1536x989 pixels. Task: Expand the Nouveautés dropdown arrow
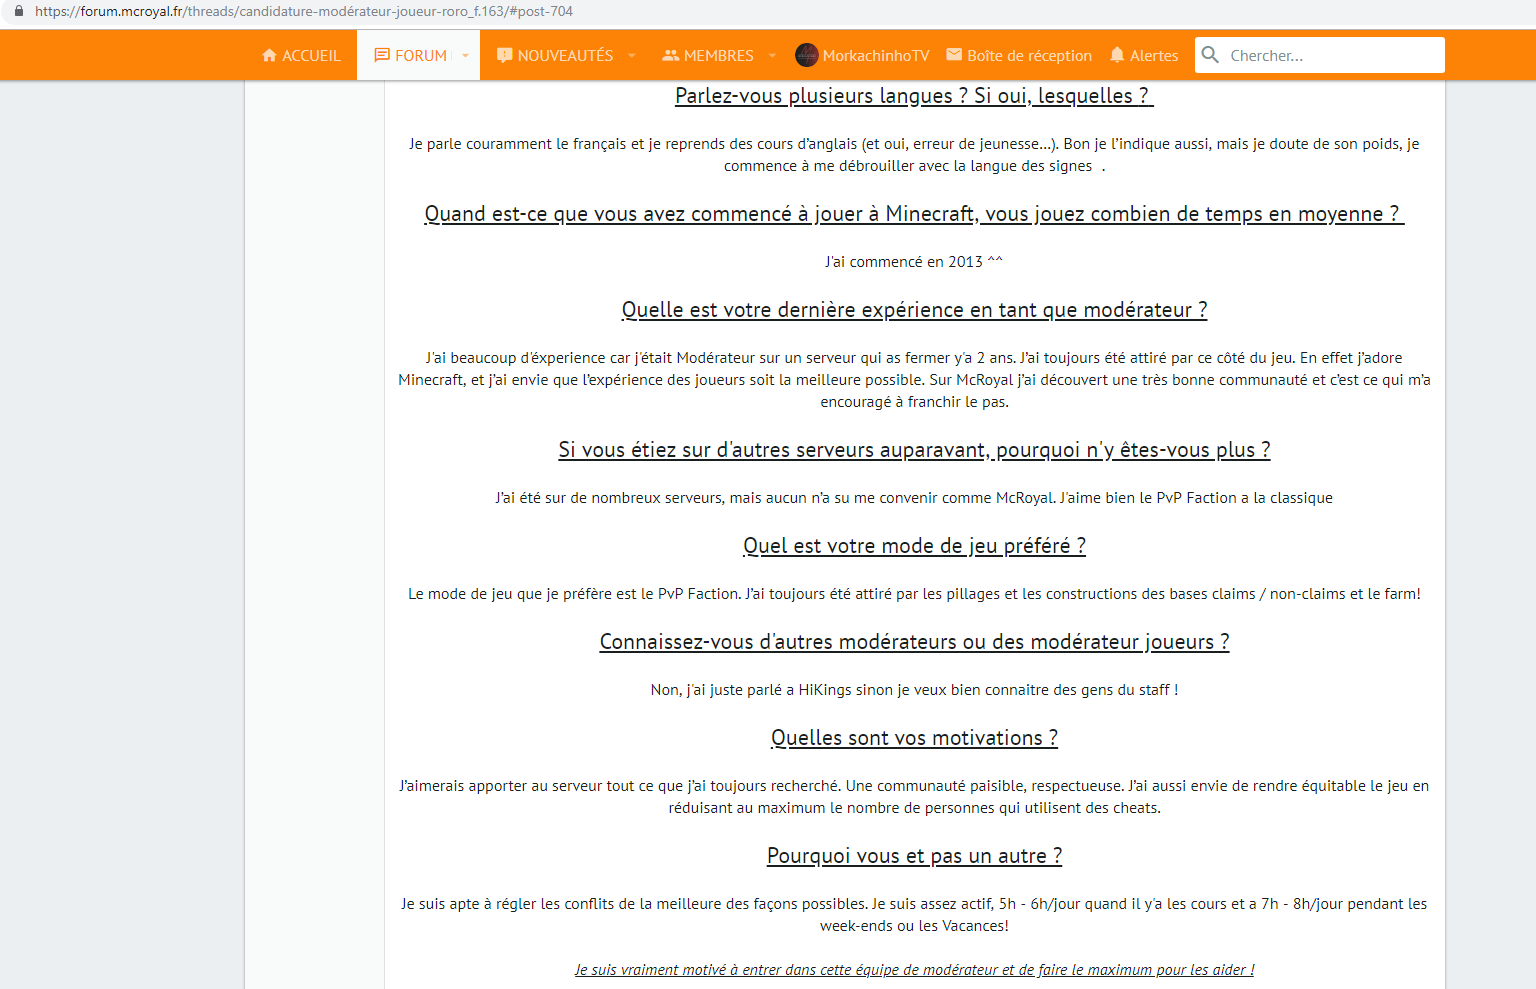coord(632,56)
